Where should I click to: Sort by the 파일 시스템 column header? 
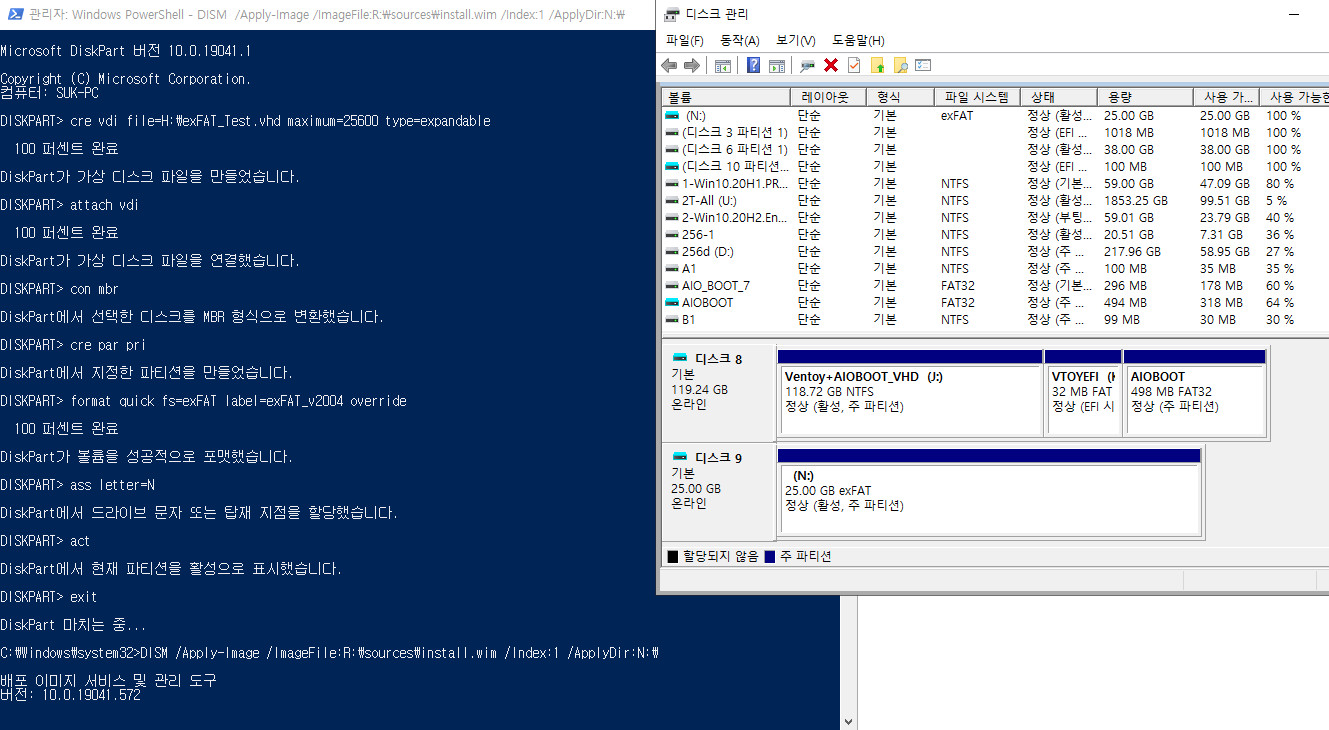pos(978,97)
